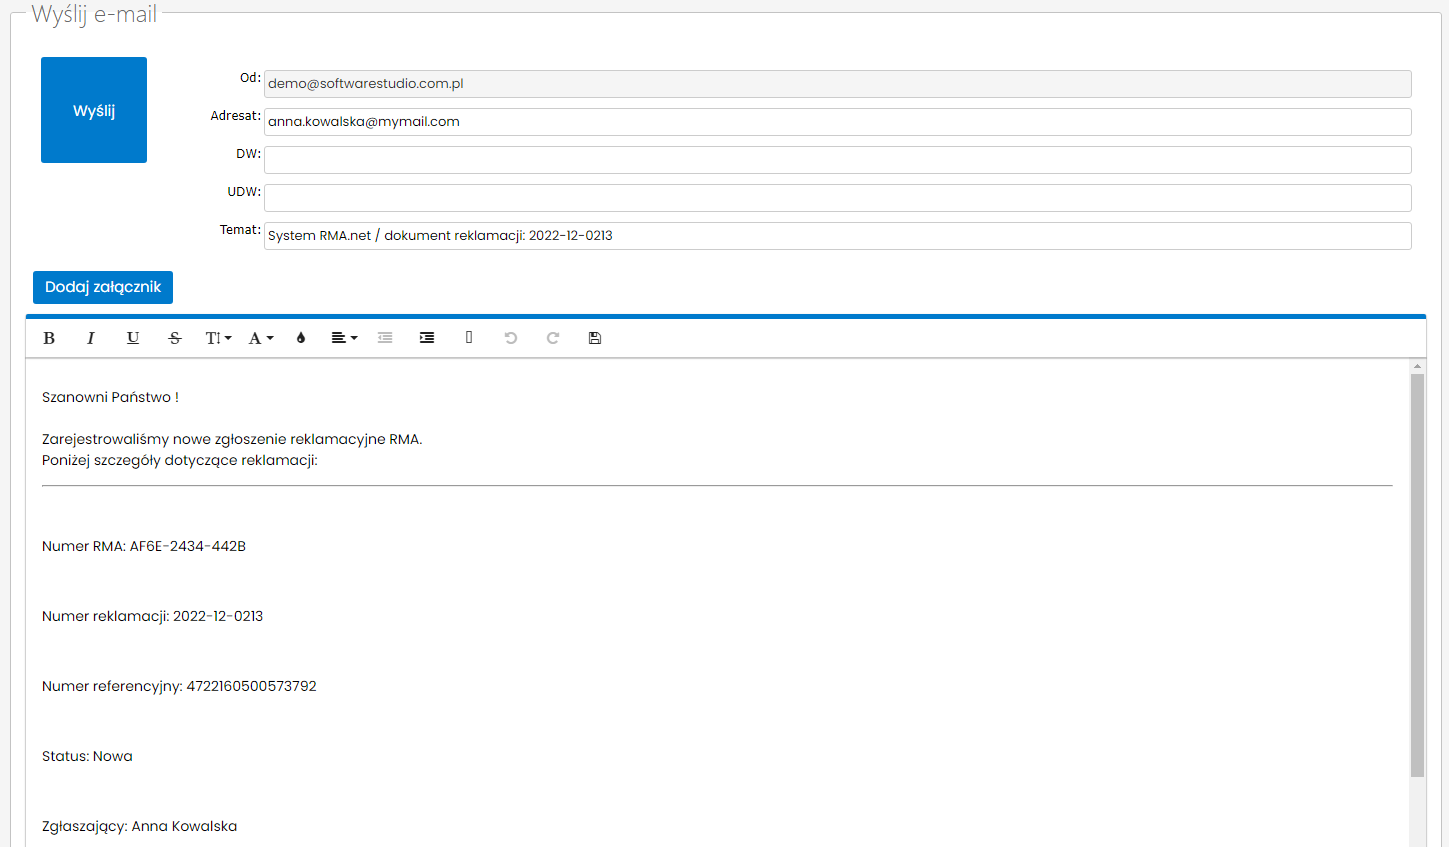Apply strikethrough formatting
The image size is (1449, 847).
pyautogui.click(x=175, y=338)
